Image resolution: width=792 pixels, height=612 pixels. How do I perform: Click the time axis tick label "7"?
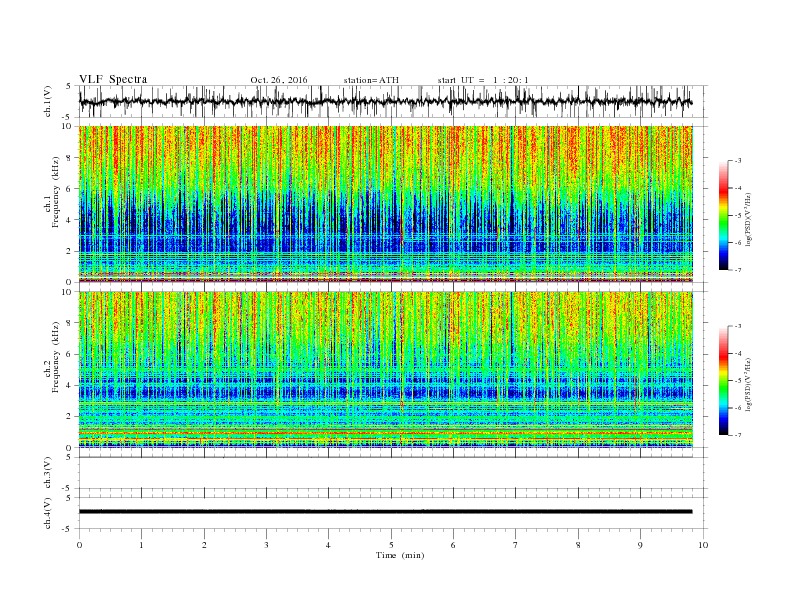(x=516, y=545)
